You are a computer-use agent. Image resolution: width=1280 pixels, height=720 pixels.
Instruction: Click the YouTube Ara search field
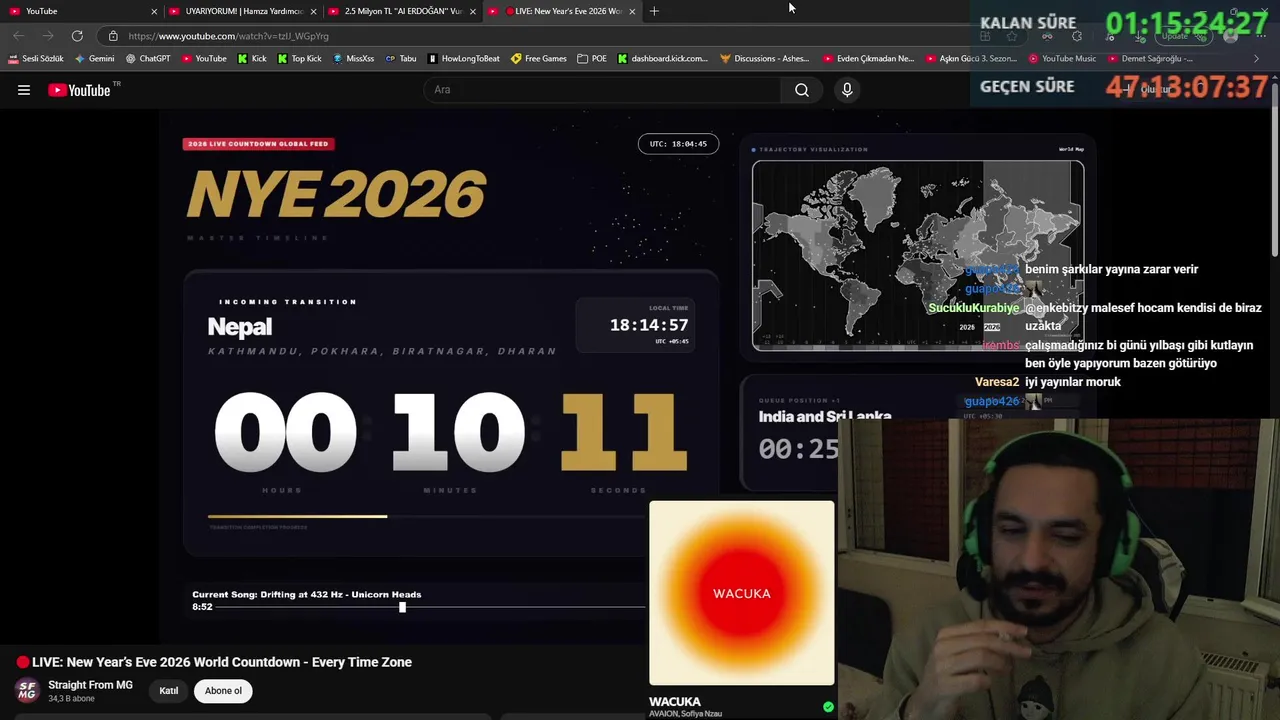click(x=602, y=90)
